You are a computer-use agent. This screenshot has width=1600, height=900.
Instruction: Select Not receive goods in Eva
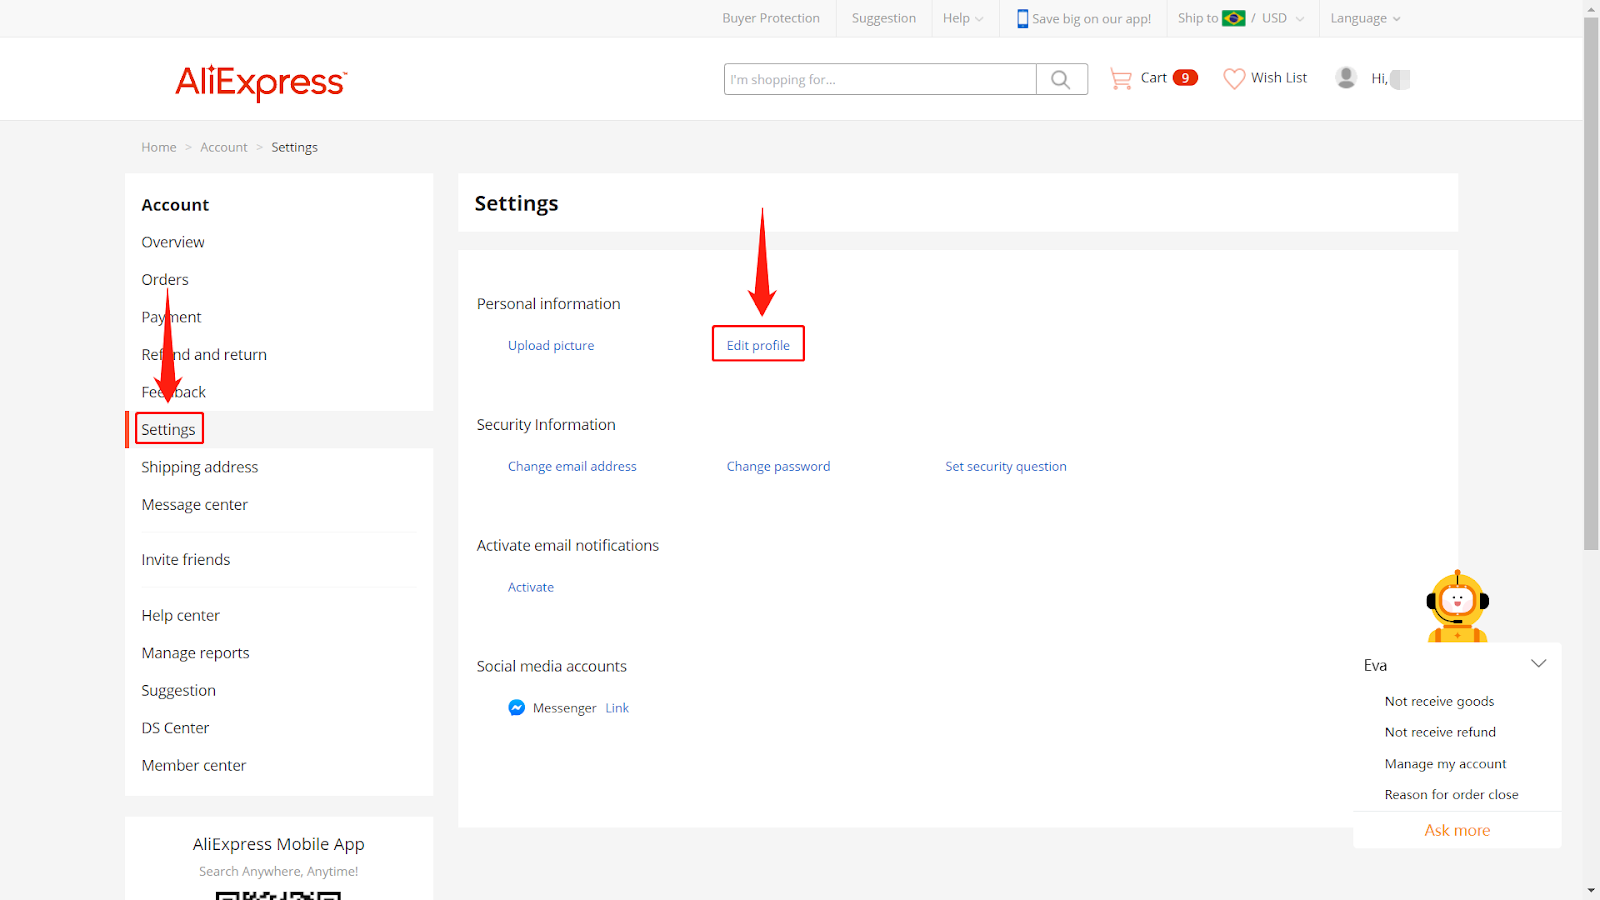coord(1440,702)
